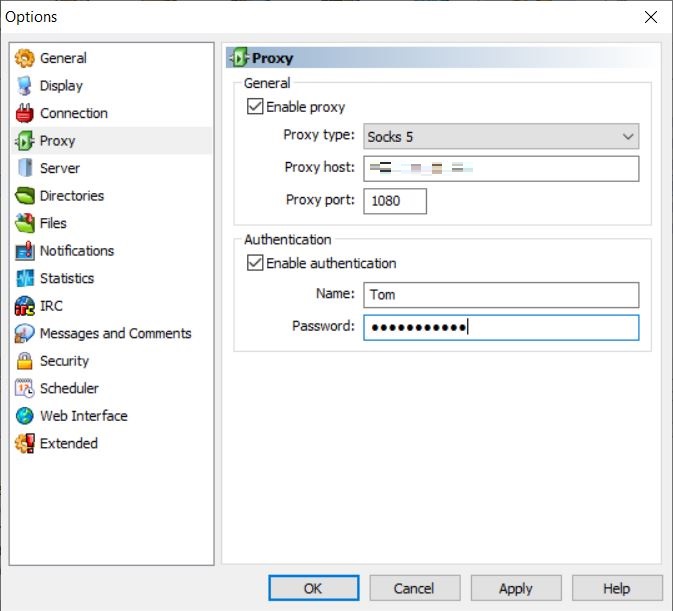This screenshot has width=673, height=611.
Task: Expand the Proxy type dropdown
Action: tap(500, 136)
